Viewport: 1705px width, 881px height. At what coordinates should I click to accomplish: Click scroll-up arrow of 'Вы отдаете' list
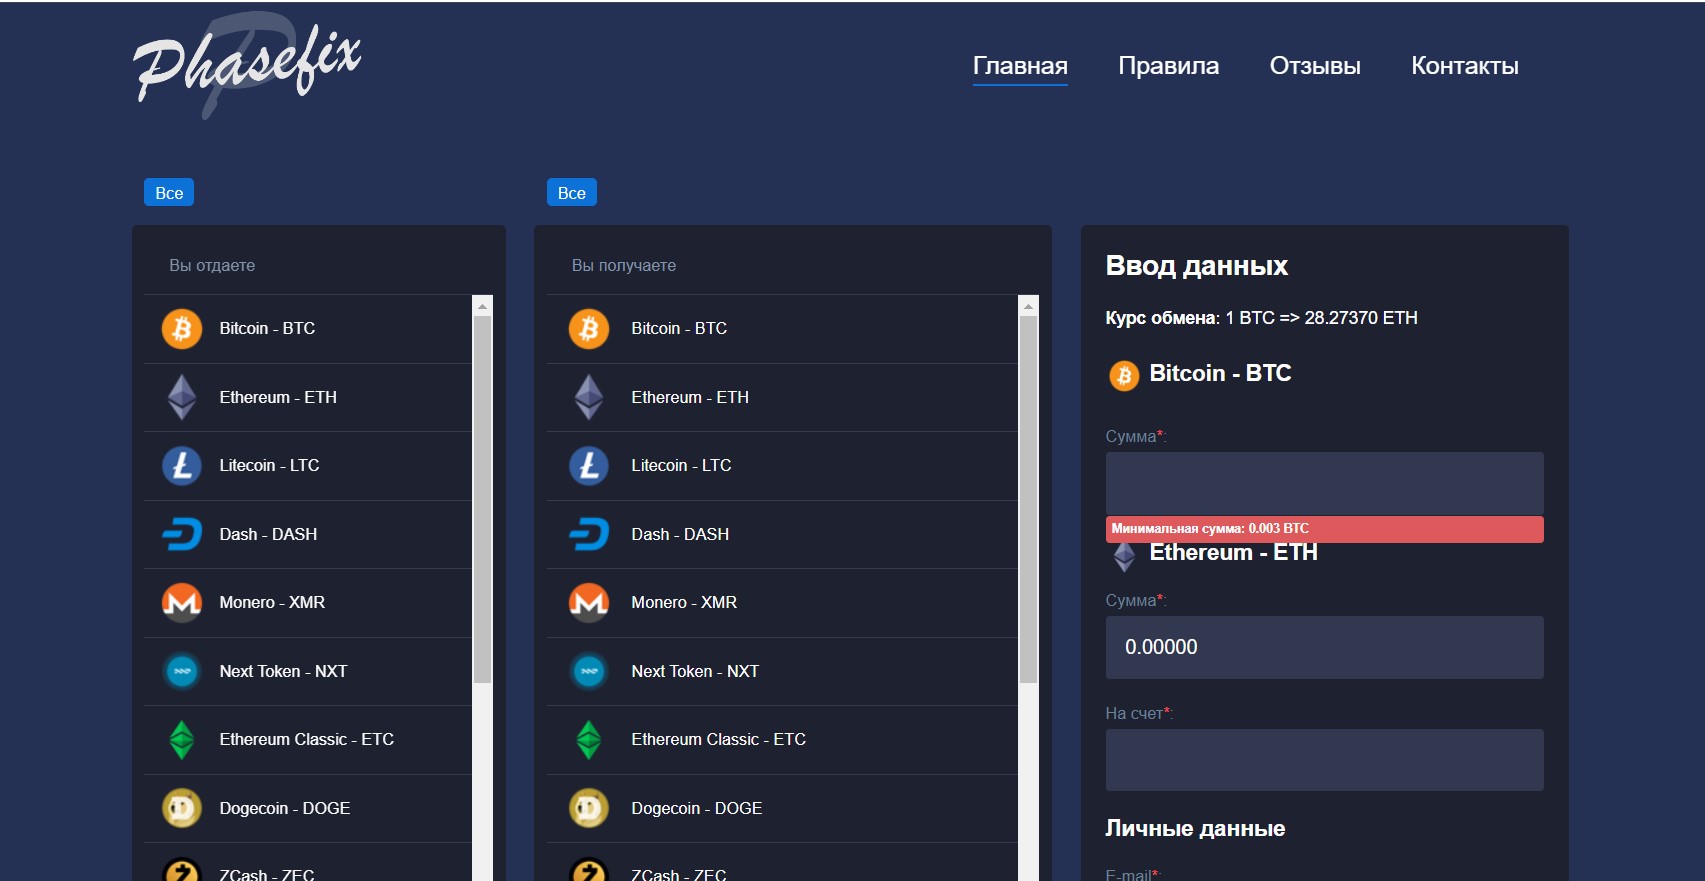[483, 306]
